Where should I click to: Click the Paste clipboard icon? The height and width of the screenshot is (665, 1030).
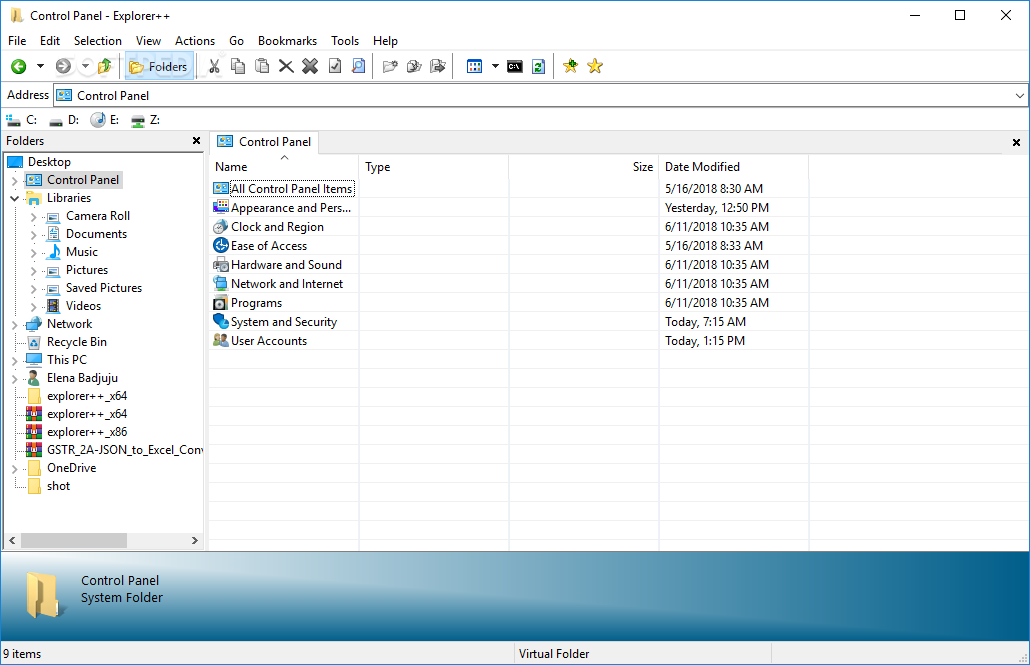click(262, 66)
